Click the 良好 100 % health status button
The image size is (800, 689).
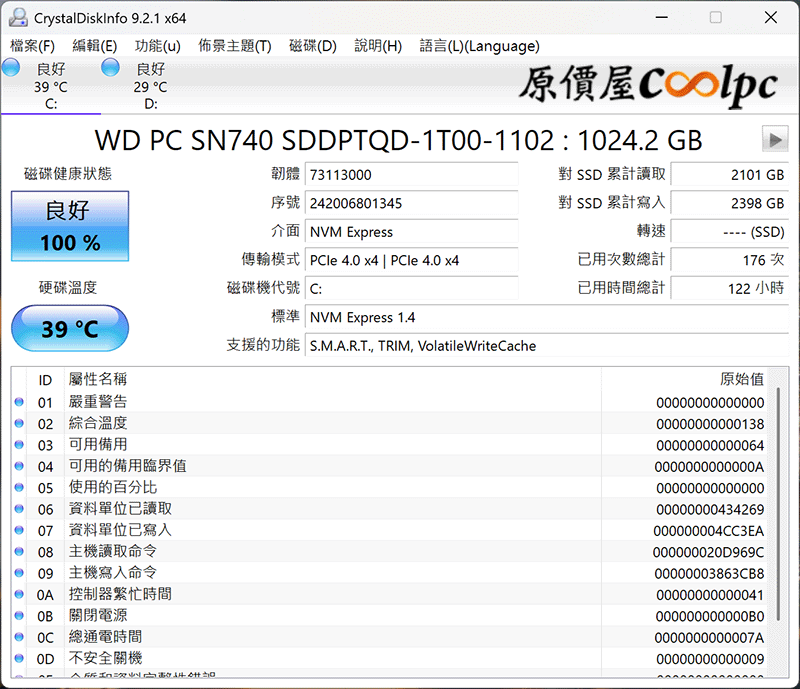coord(70,226)
